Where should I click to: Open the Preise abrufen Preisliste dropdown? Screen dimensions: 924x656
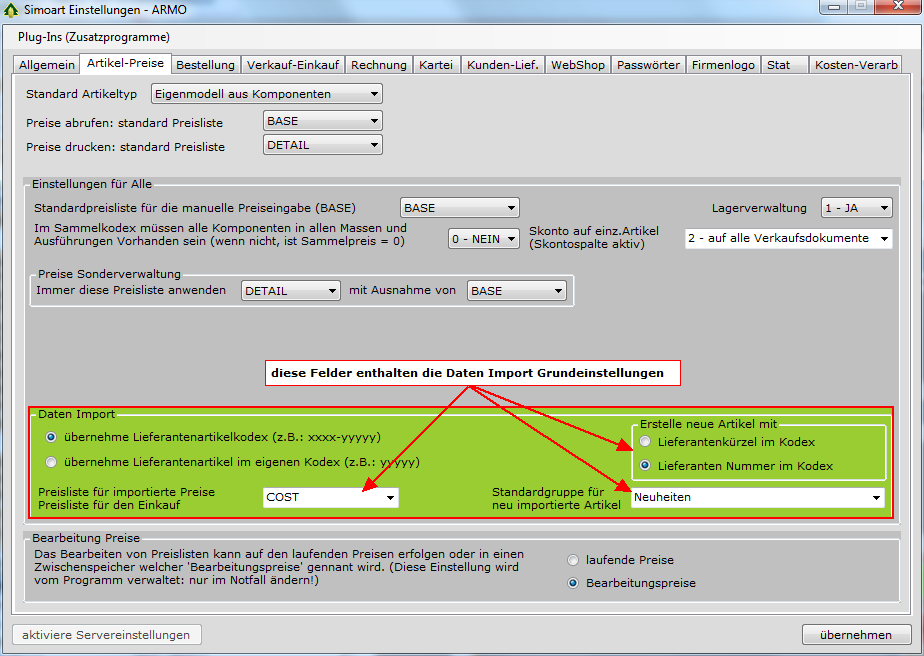[322, 121]
